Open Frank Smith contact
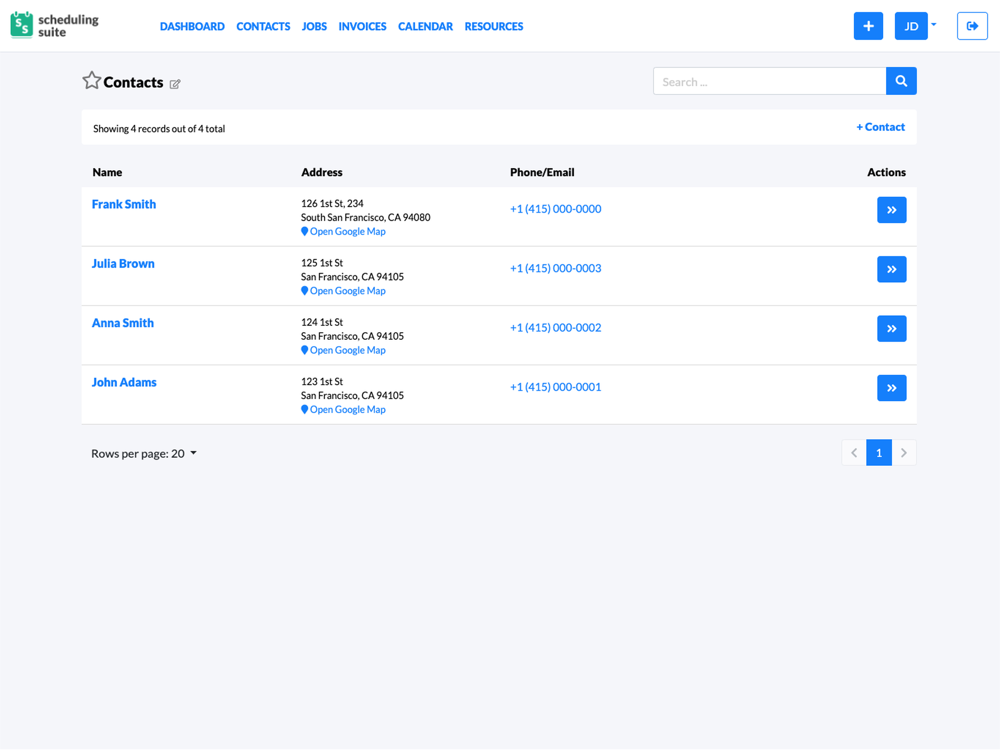This screenshot has height=750, width=1000. [124, 204]
